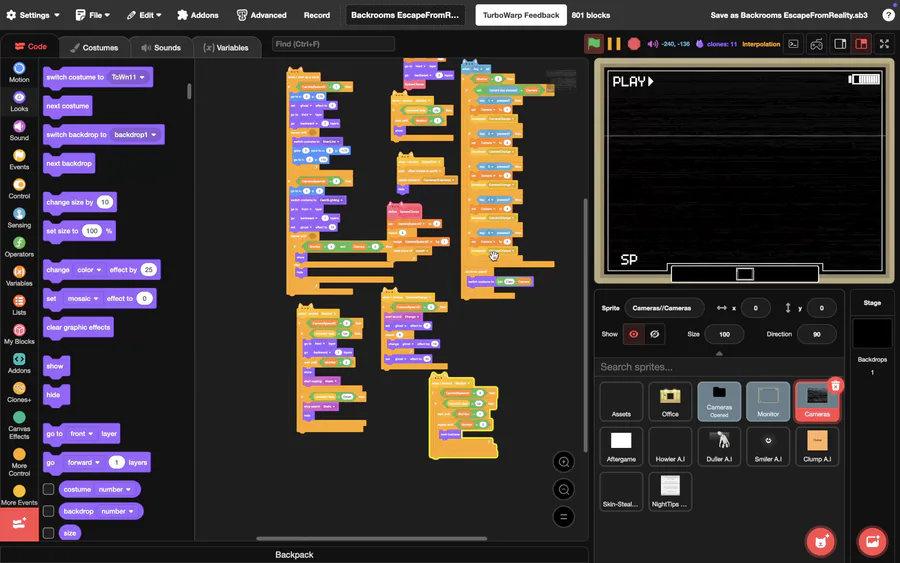Collapse the sprite info panel arrow
Screen dimensions: 900x563
tap(719, 354)
